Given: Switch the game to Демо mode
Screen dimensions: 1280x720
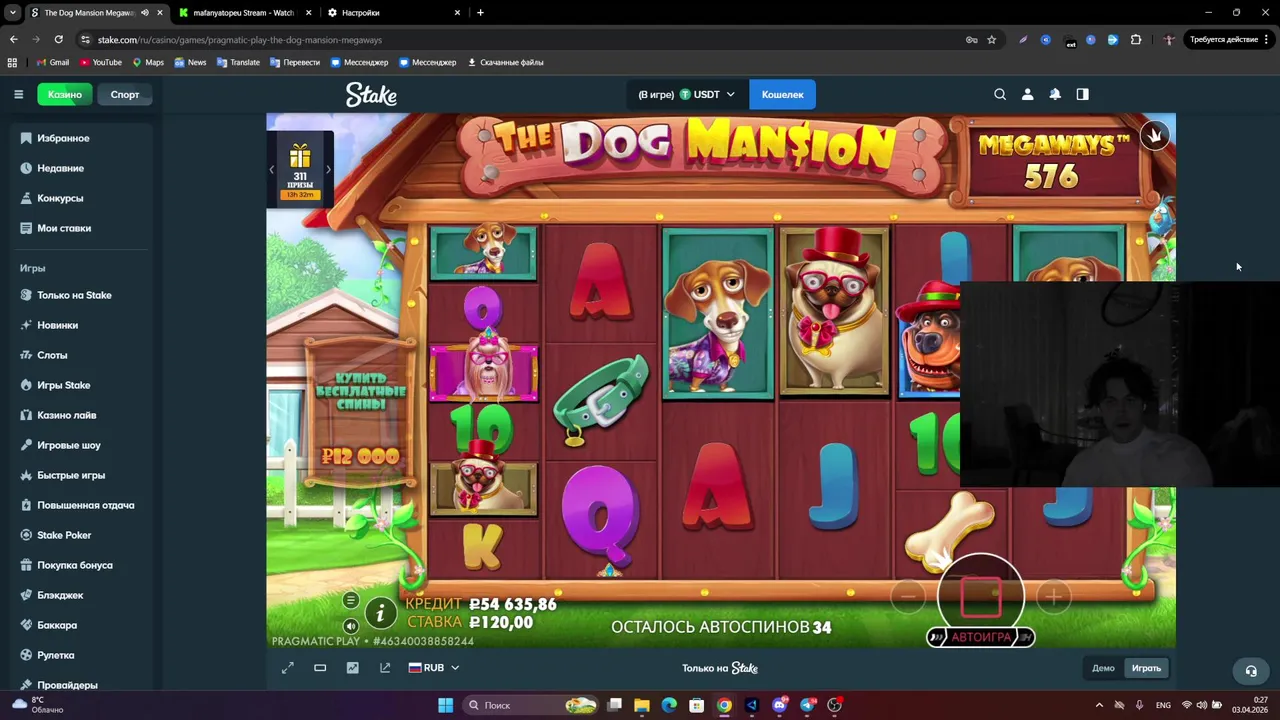Looking at the screenshot, I should pyautogui.click(x=1103, y=668).
